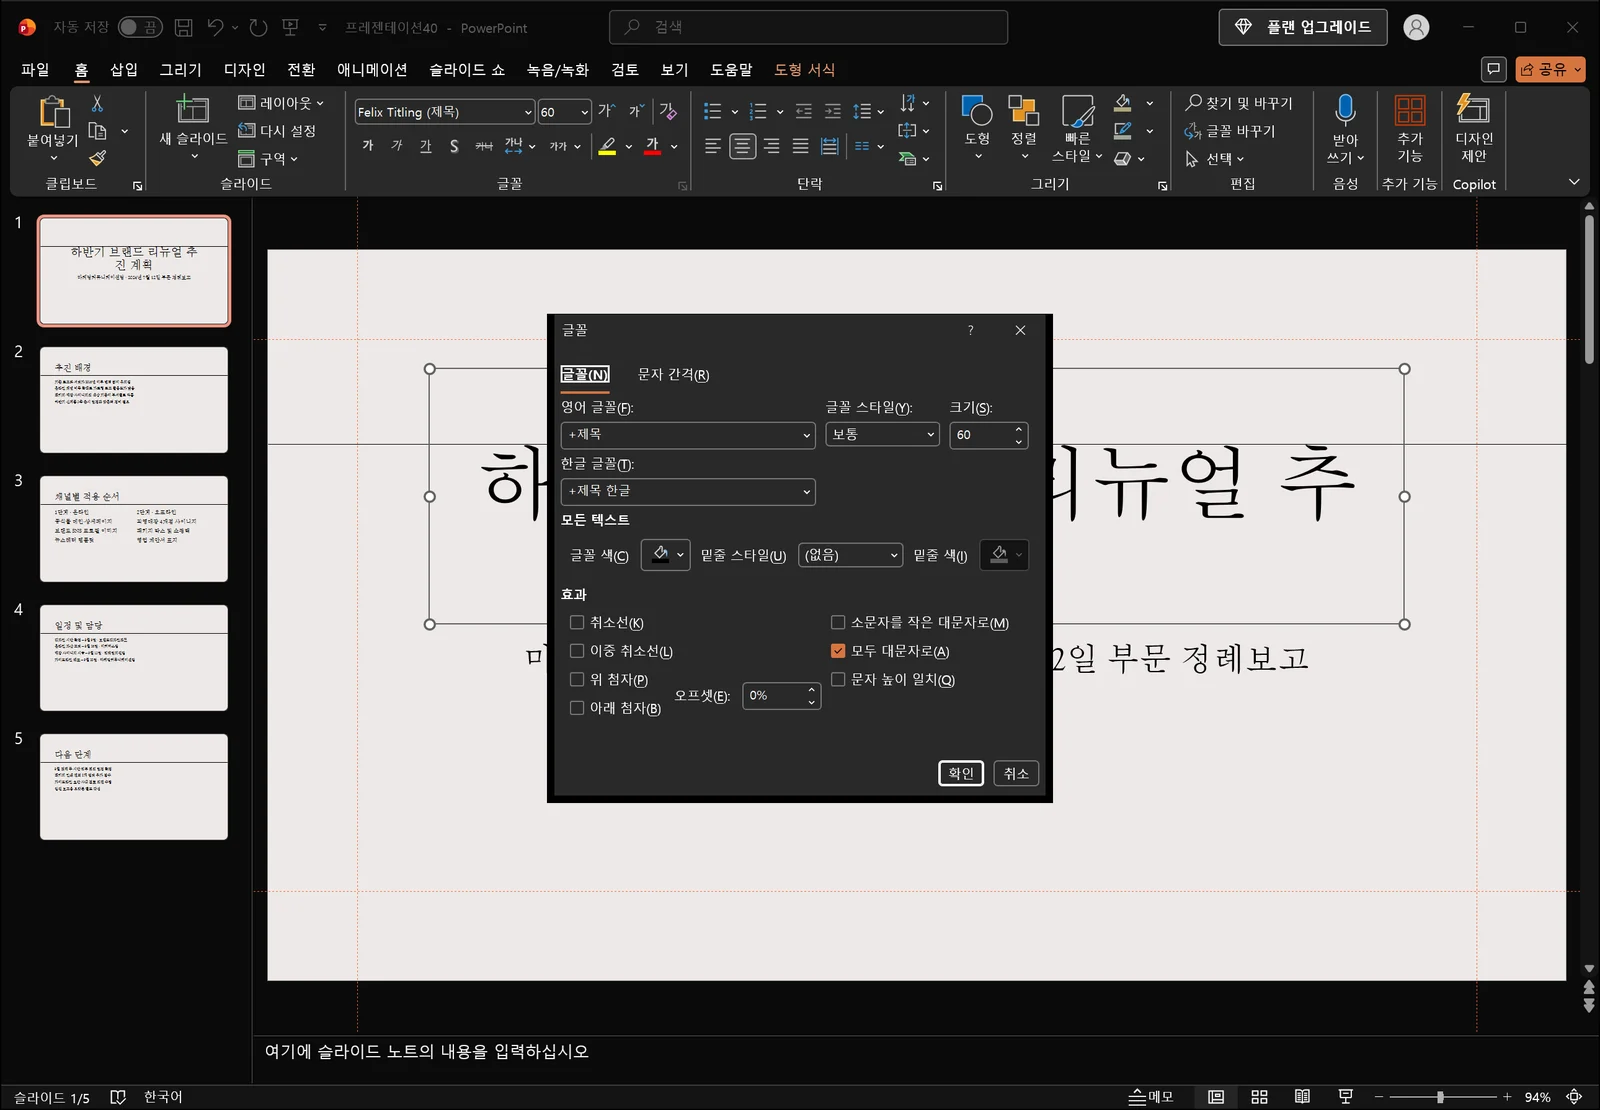The height and width of the screenshot is (1110, 1600).
Task: Increase font size with the ribbon 가^ icon
Action: pyautogui.click(x=607, y=111)
